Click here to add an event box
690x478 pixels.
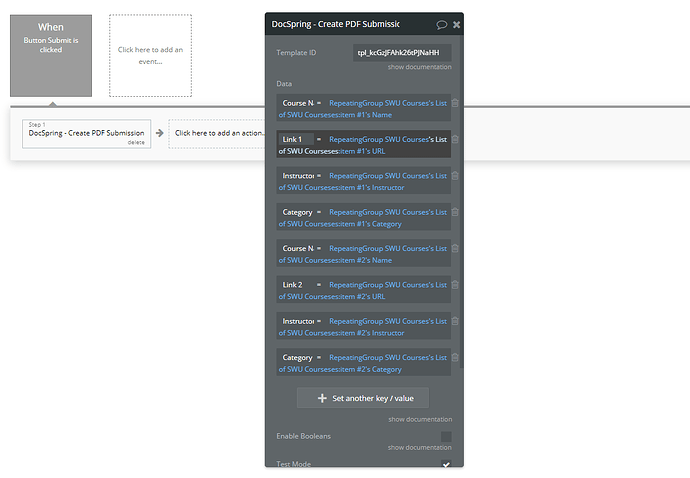pyautogui.click(x=150, y=55)
